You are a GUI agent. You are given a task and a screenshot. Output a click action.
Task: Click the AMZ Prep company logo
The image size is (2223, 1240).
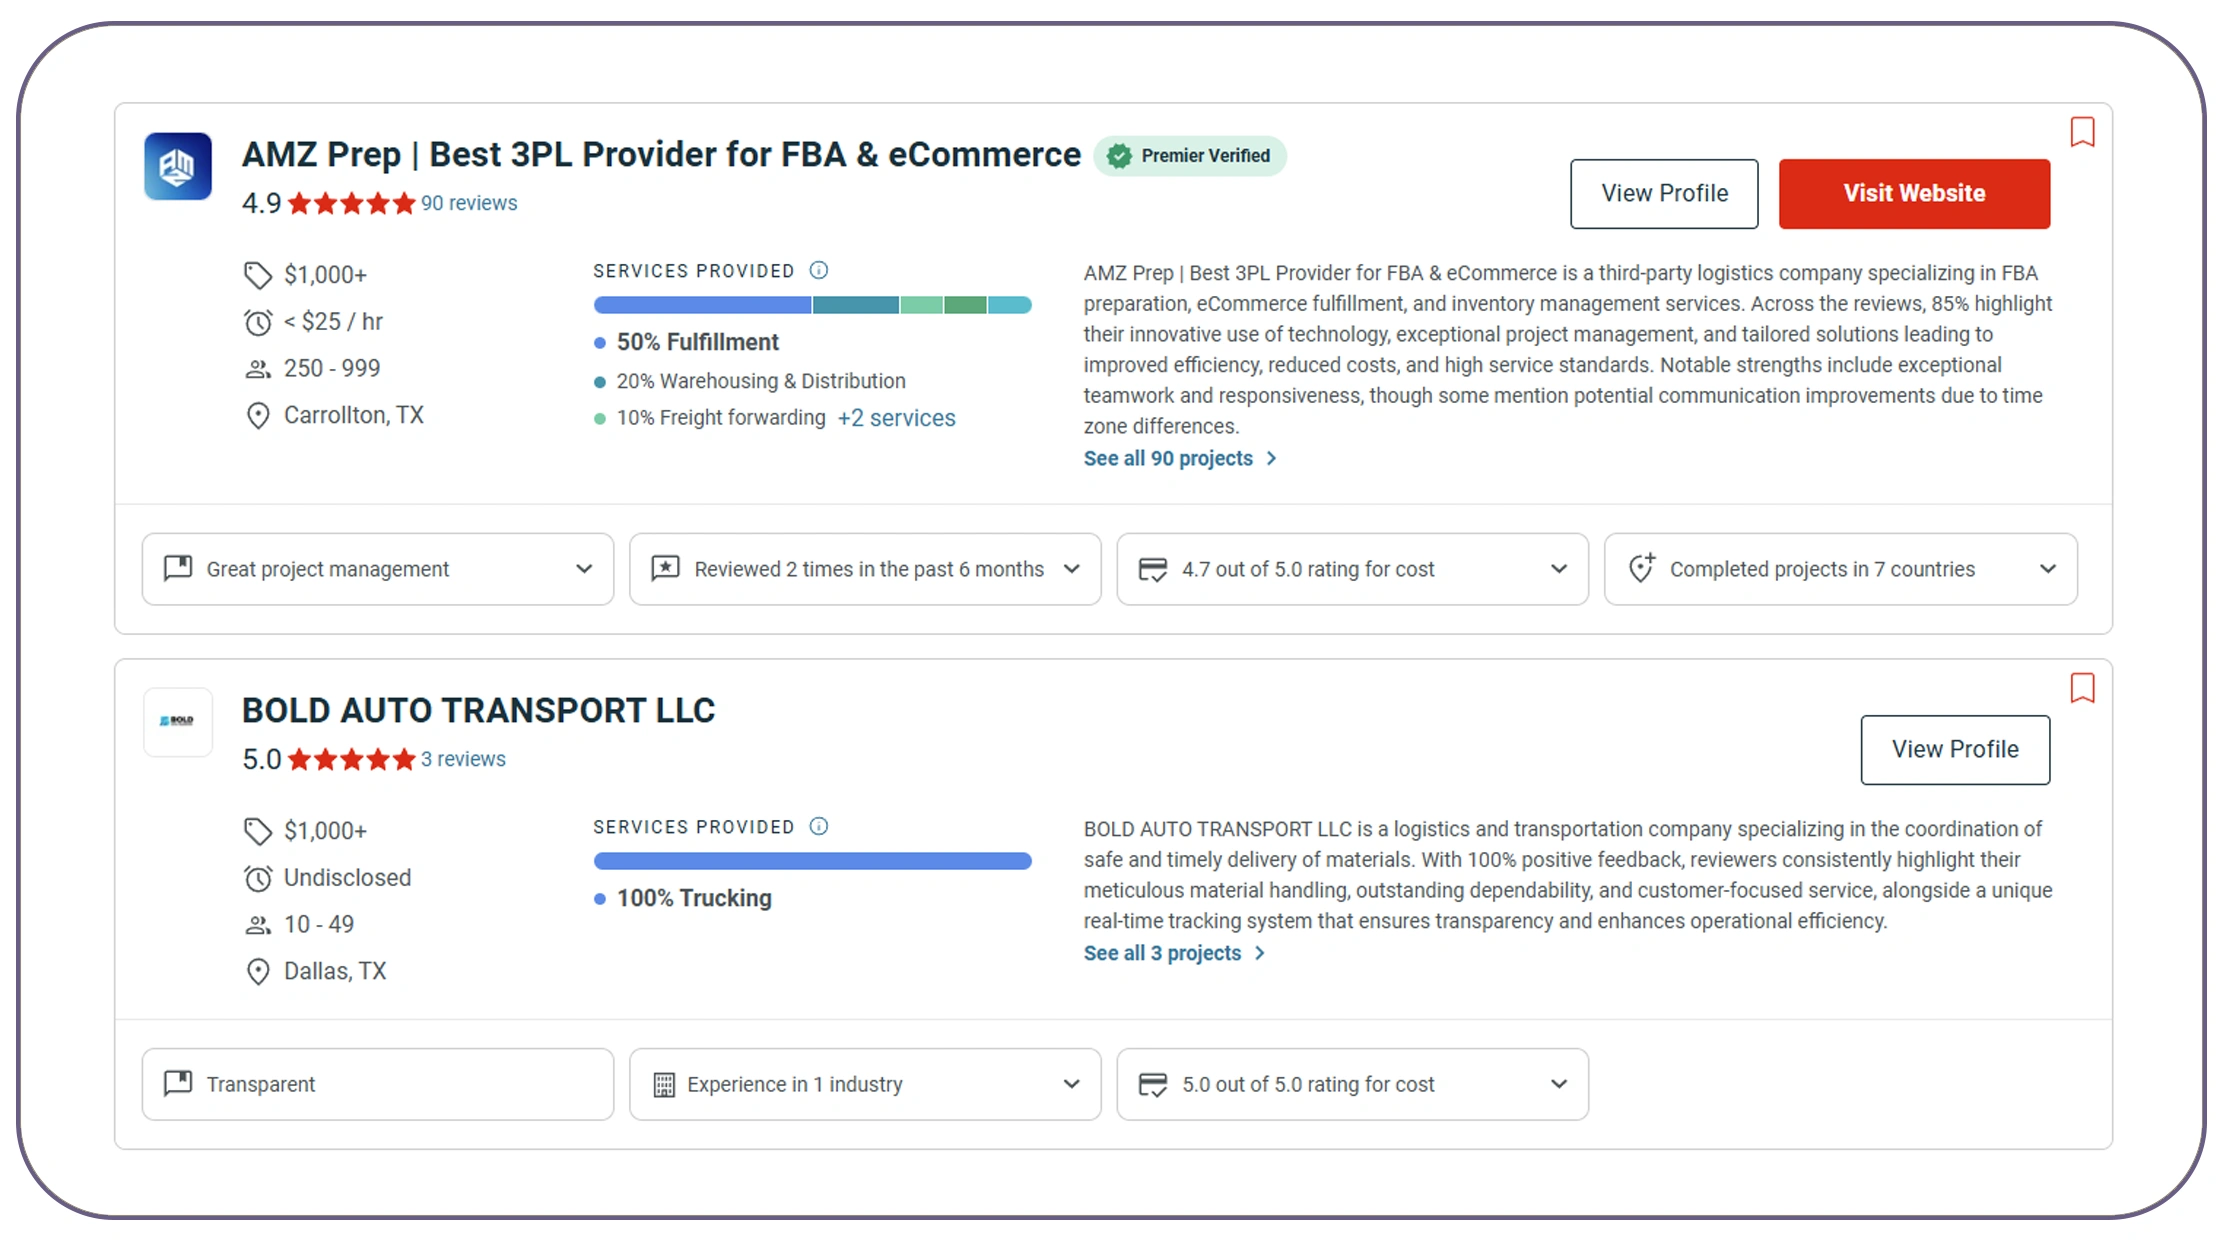pyautogui.click(x=178, y=167)
